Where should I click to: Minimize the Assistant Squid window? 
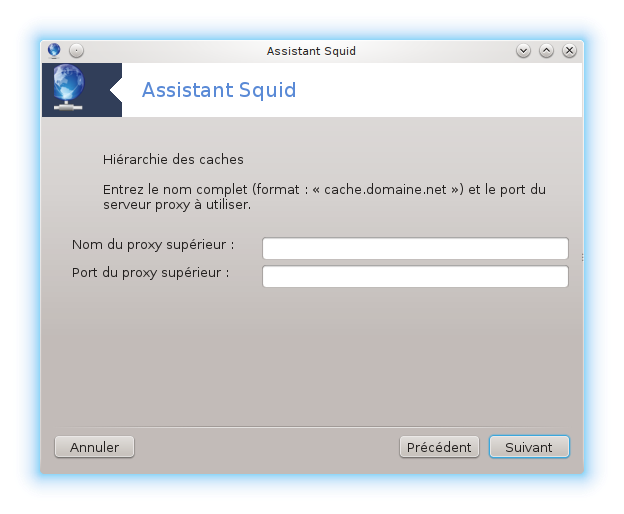523,51
